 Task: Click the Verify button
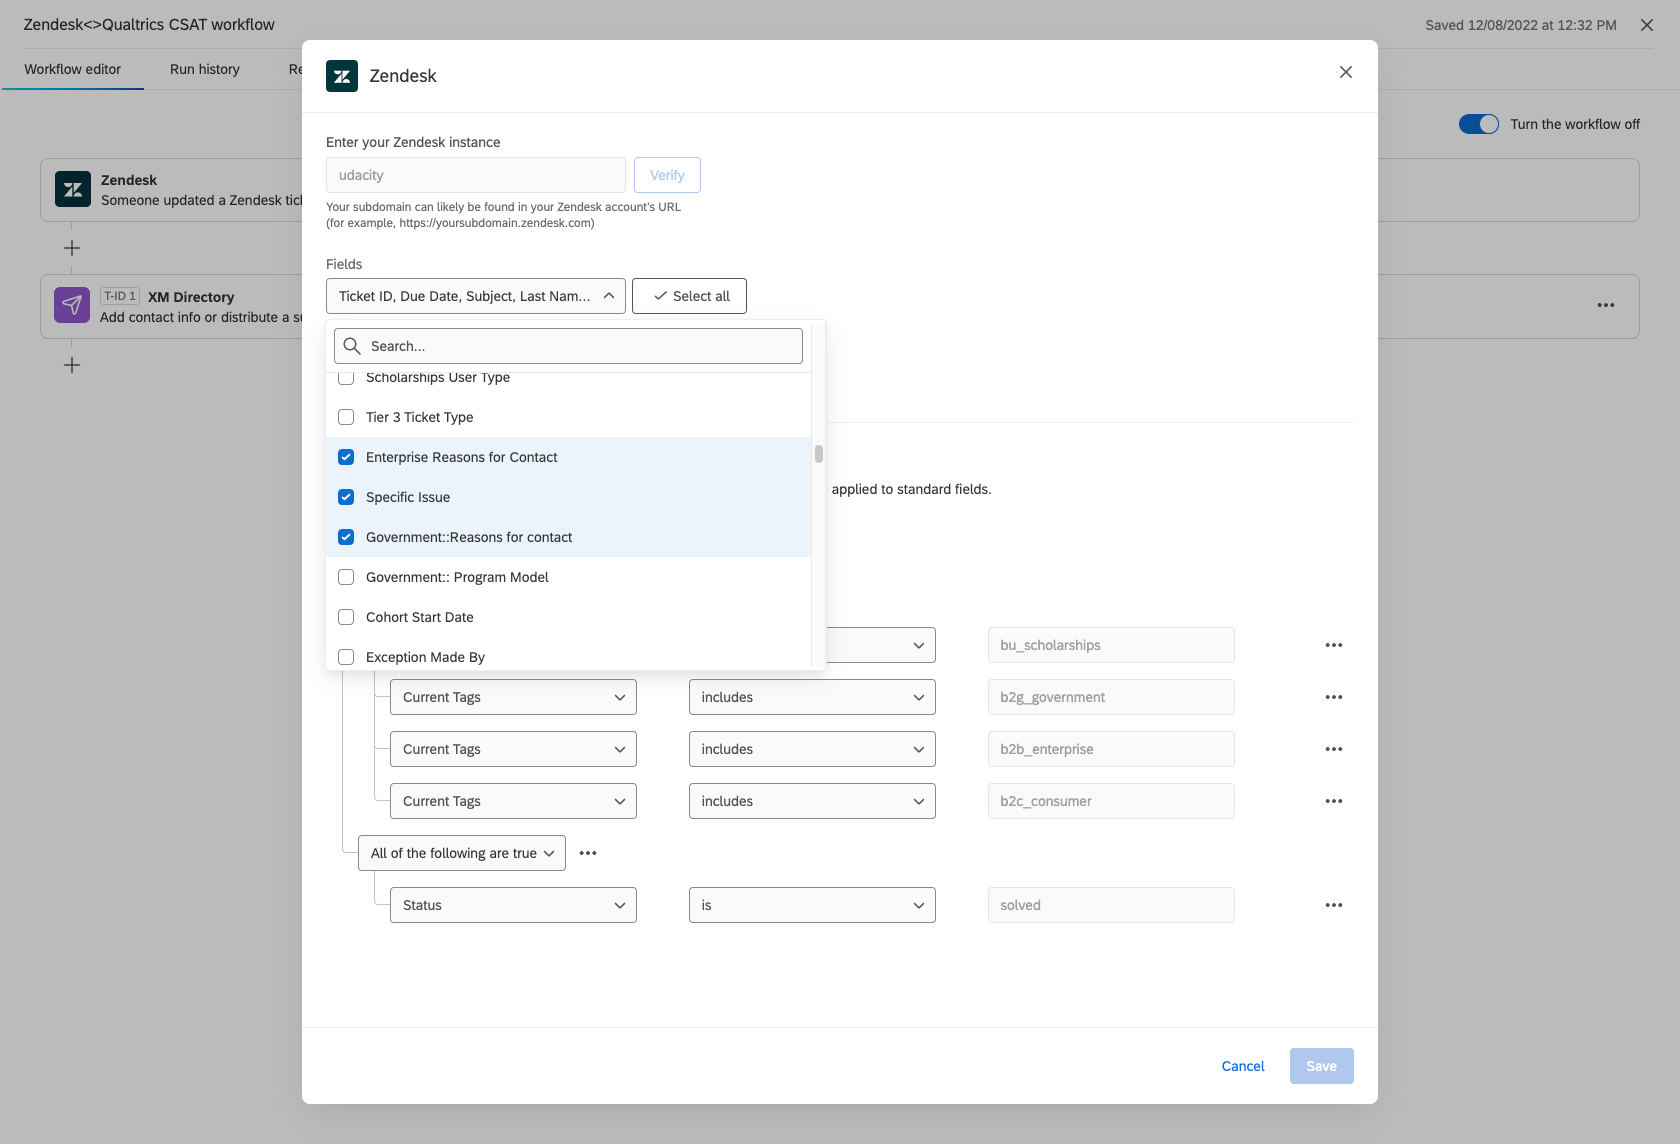point(667,175)
